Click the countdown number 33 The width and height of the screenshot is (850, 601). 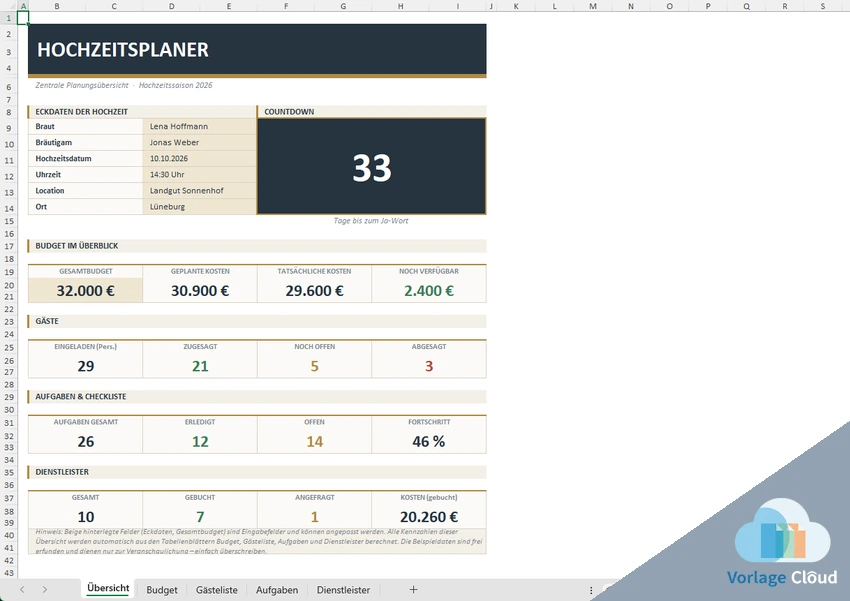(x=372, y=167)
